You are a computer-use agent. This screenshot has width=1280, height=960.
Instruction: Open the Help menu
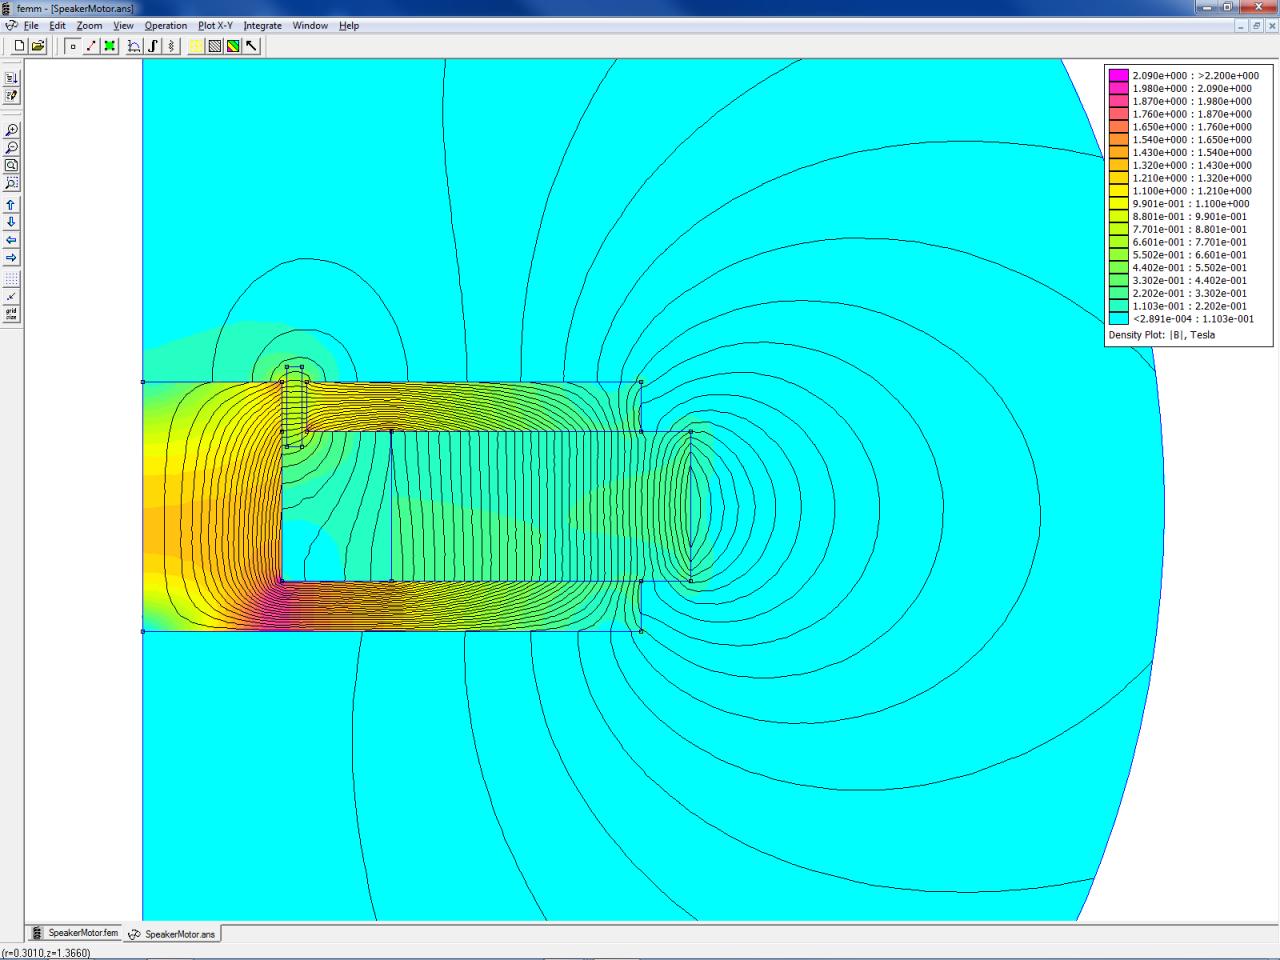[x=349, y=26]
